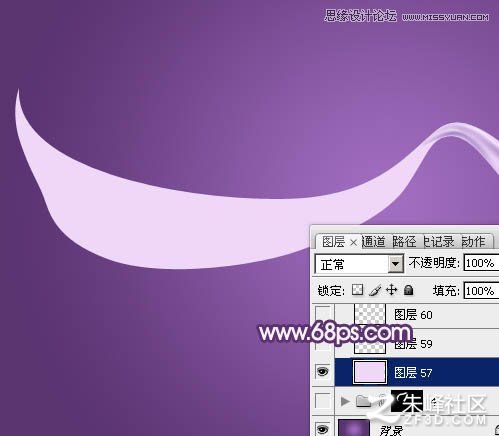
Task: Click the 填充 100% fill field
Action: click(x=481, y=291)
